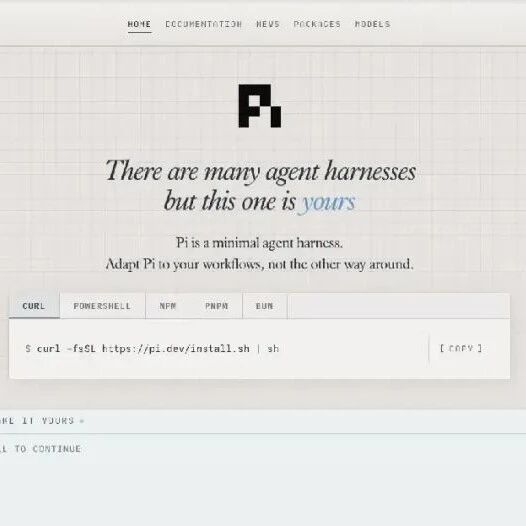The width and height of the screenshot is (526, 526).
Task: Click 'Pi is a minimal agent harness.'
Action: click(259, 243)
